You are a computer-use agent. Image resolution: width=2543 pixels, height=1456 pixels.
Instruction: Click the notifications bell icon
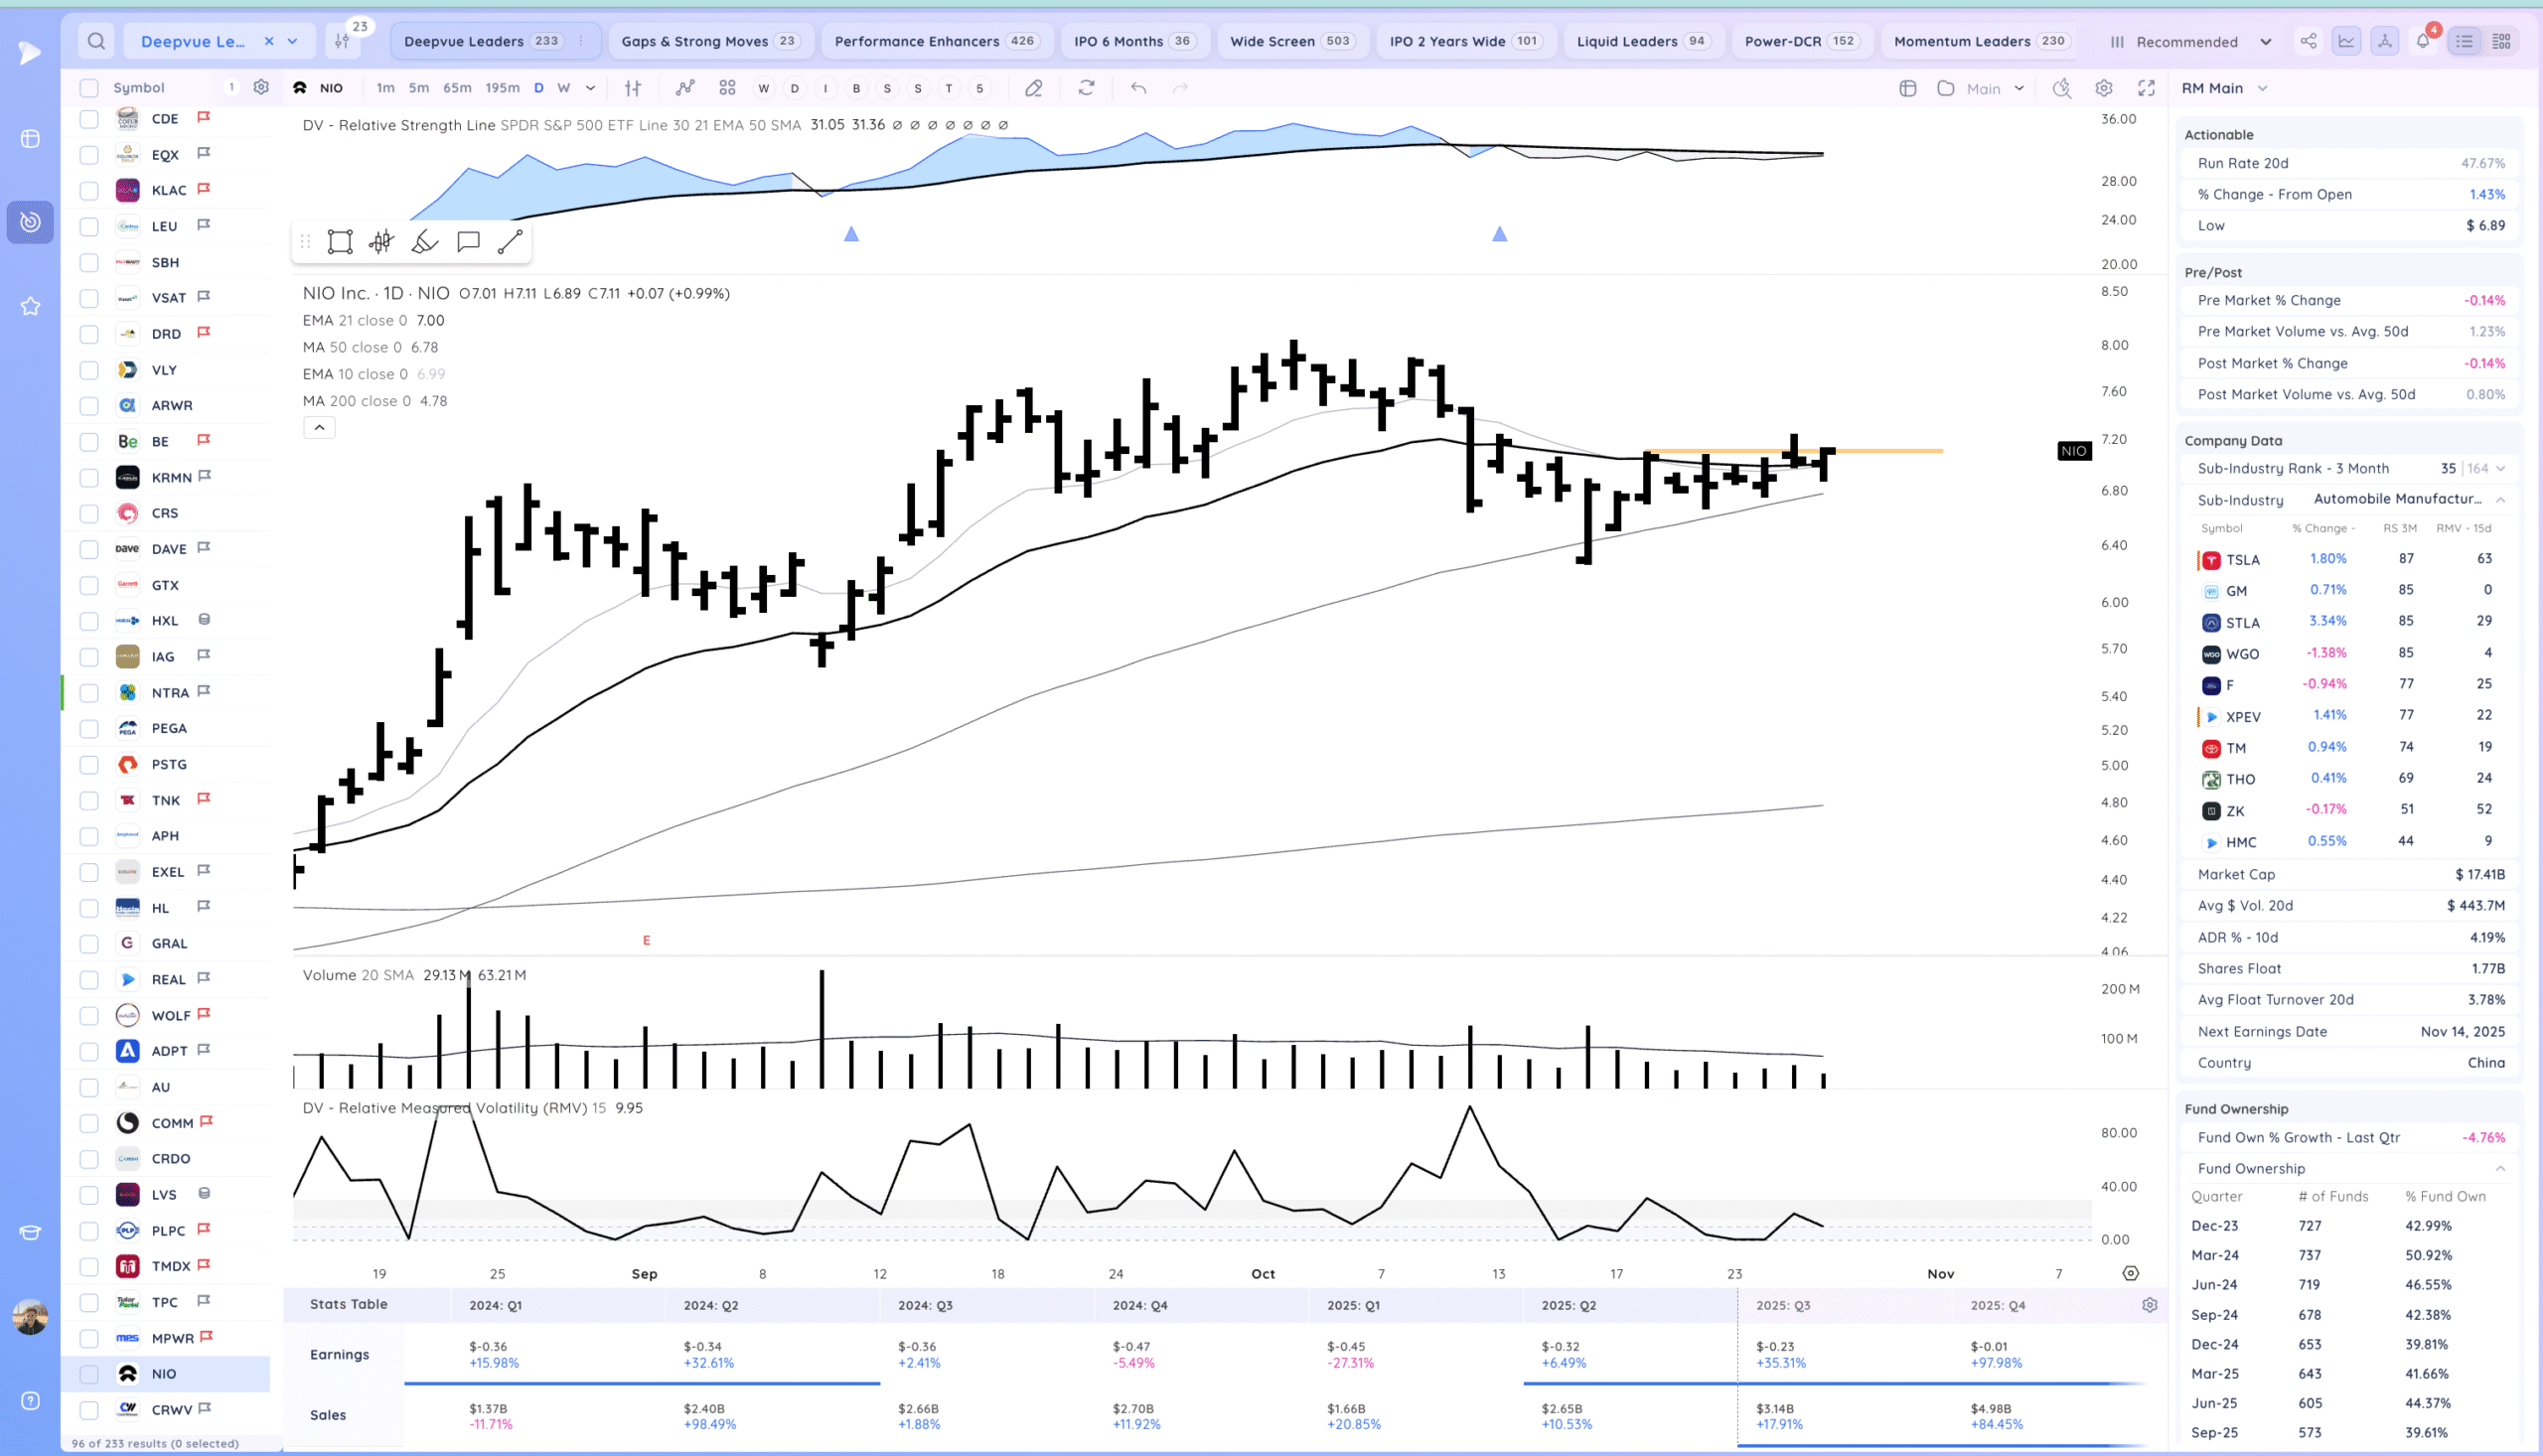coord(2422,41)
